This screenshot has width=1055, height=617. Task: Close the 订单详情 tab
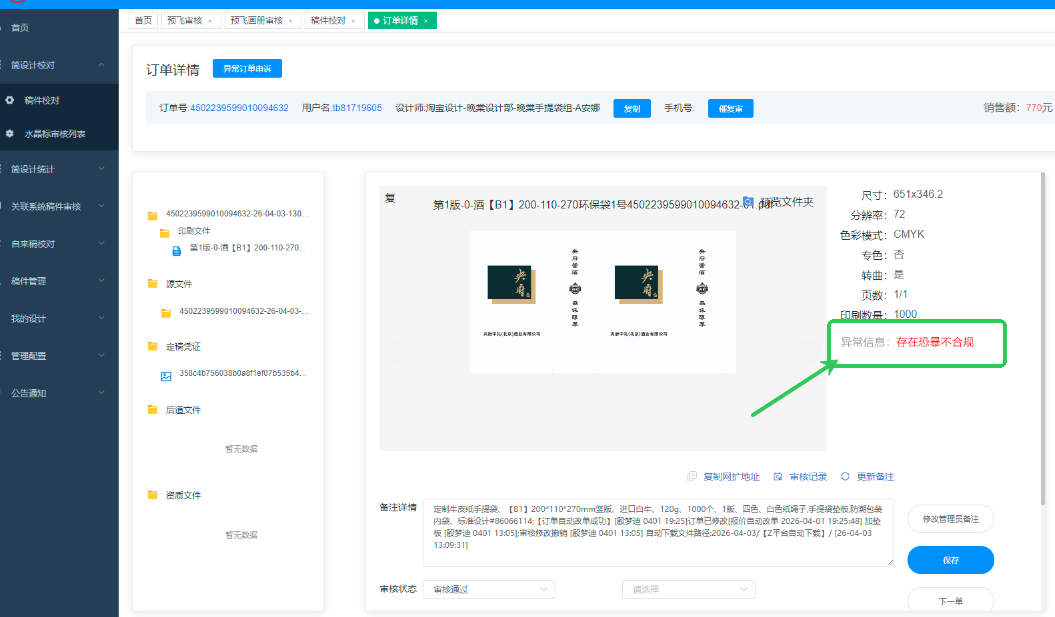tap(426, 21)
